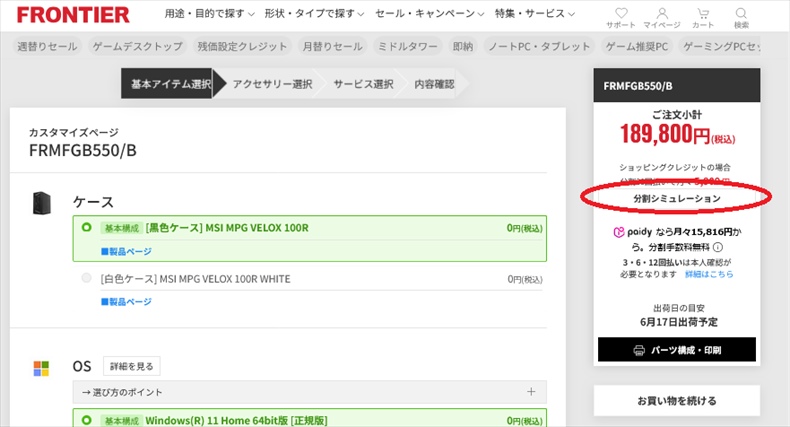Click お買い物を続ける button
This screenshot has width=790, height=427.
click(677, 401)
